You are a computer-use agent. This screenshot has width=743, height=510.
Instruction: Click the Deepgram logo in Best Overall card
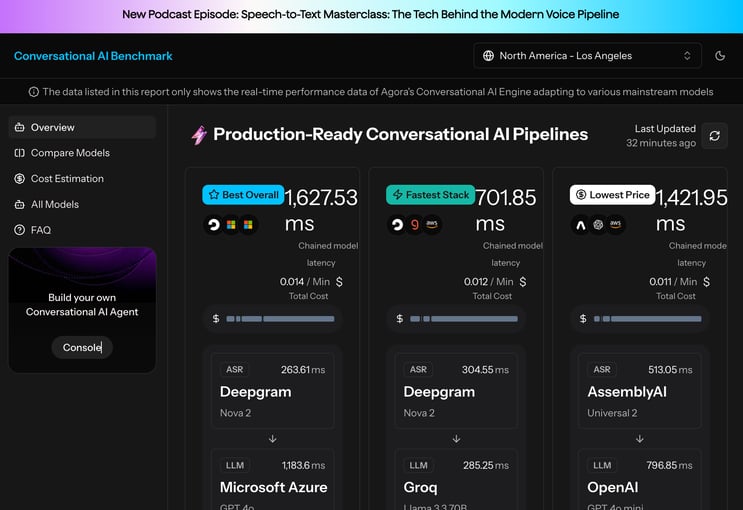[214, 225]
